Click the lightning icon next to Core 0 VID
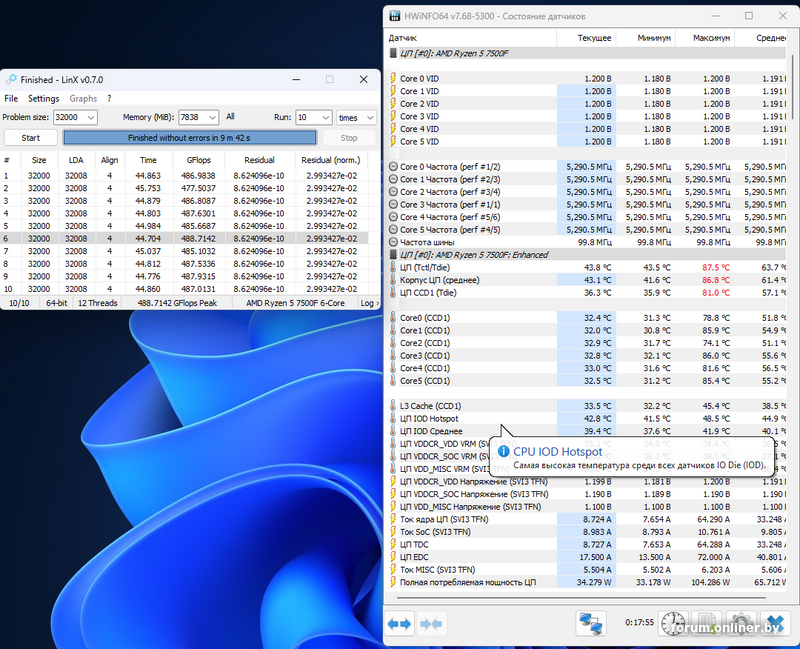Screen dimensions: 800x649 393,78
